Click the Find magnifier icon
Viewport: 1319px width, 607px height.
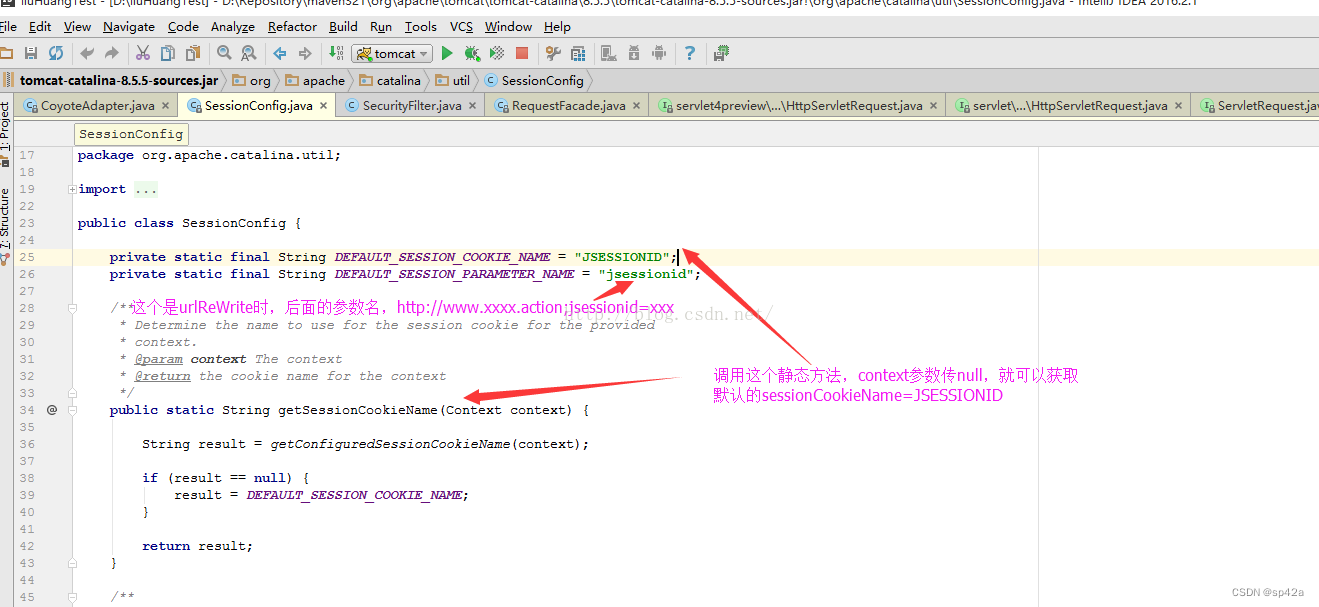(224, 53)
